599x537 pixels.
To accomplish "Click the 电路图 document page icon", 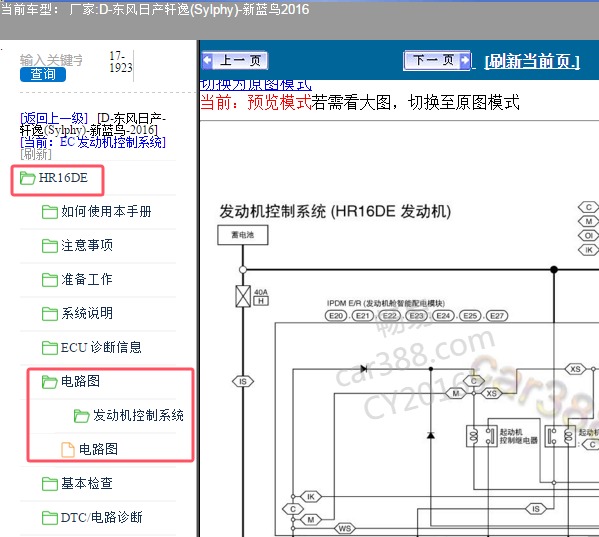I will 68,450.
